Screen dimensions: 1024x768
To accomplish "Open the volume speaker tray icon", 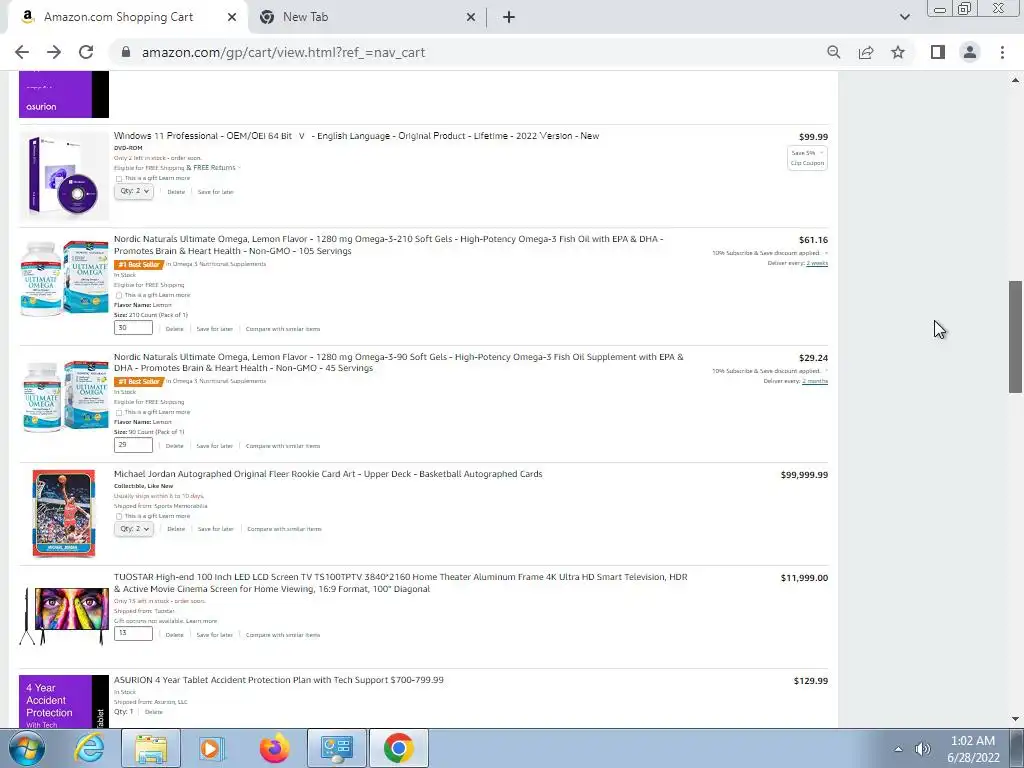I will tap(922, 749).
